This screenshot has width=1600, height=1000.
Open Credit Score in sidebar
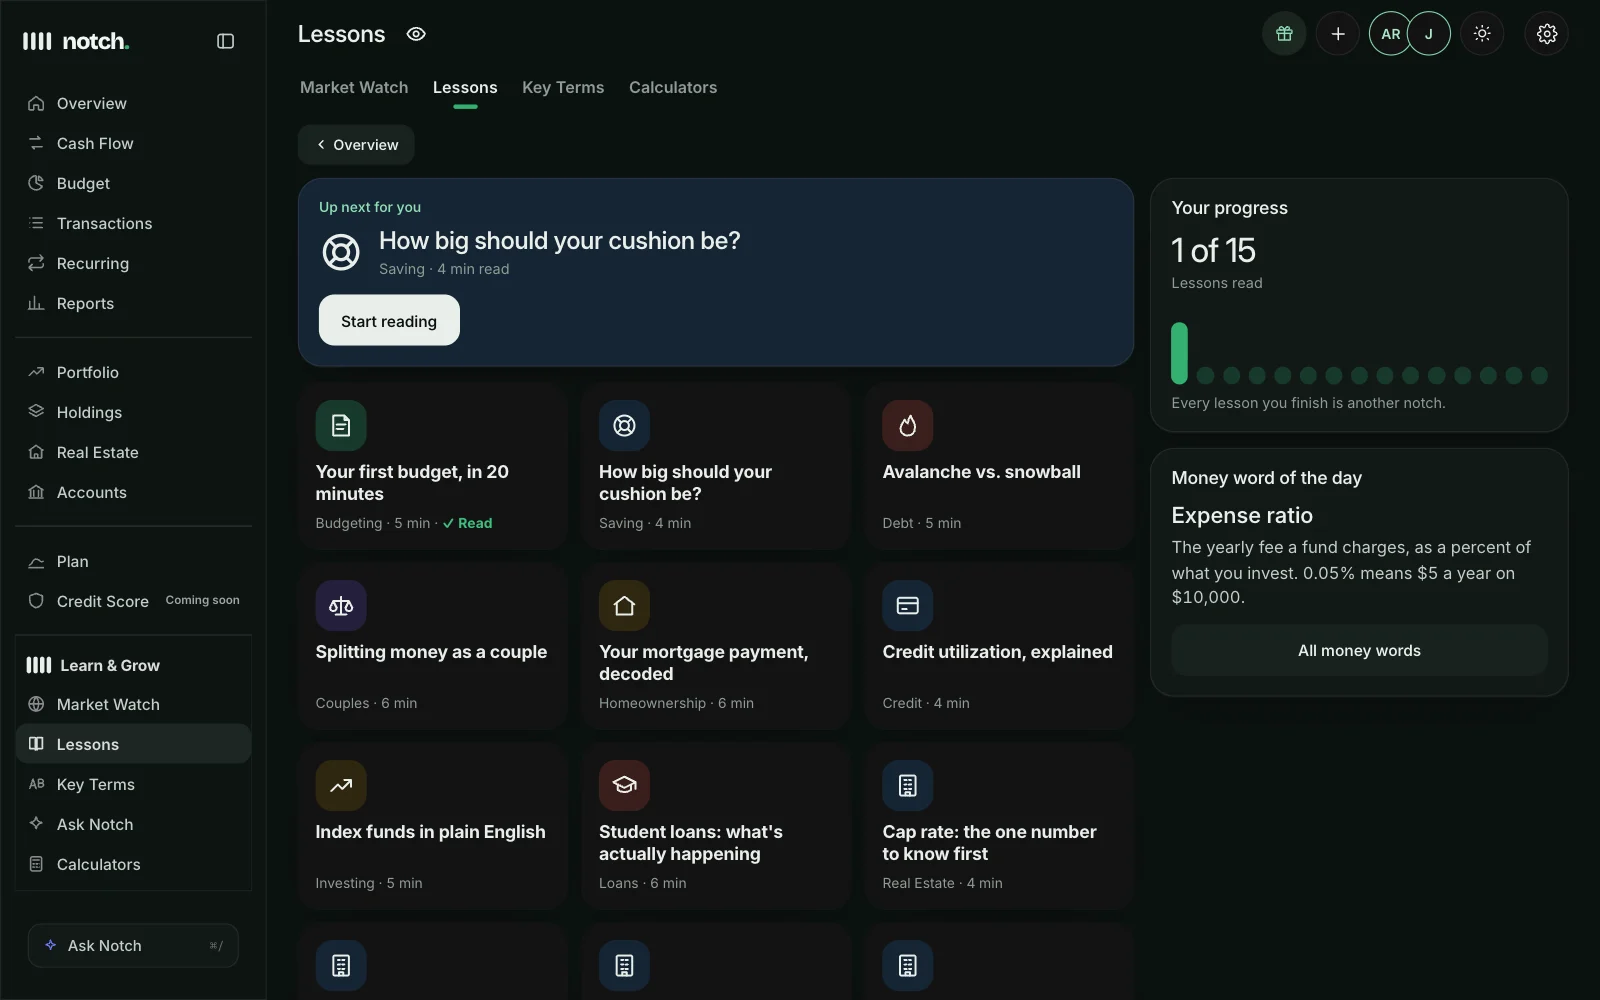(x=134, y=602)
